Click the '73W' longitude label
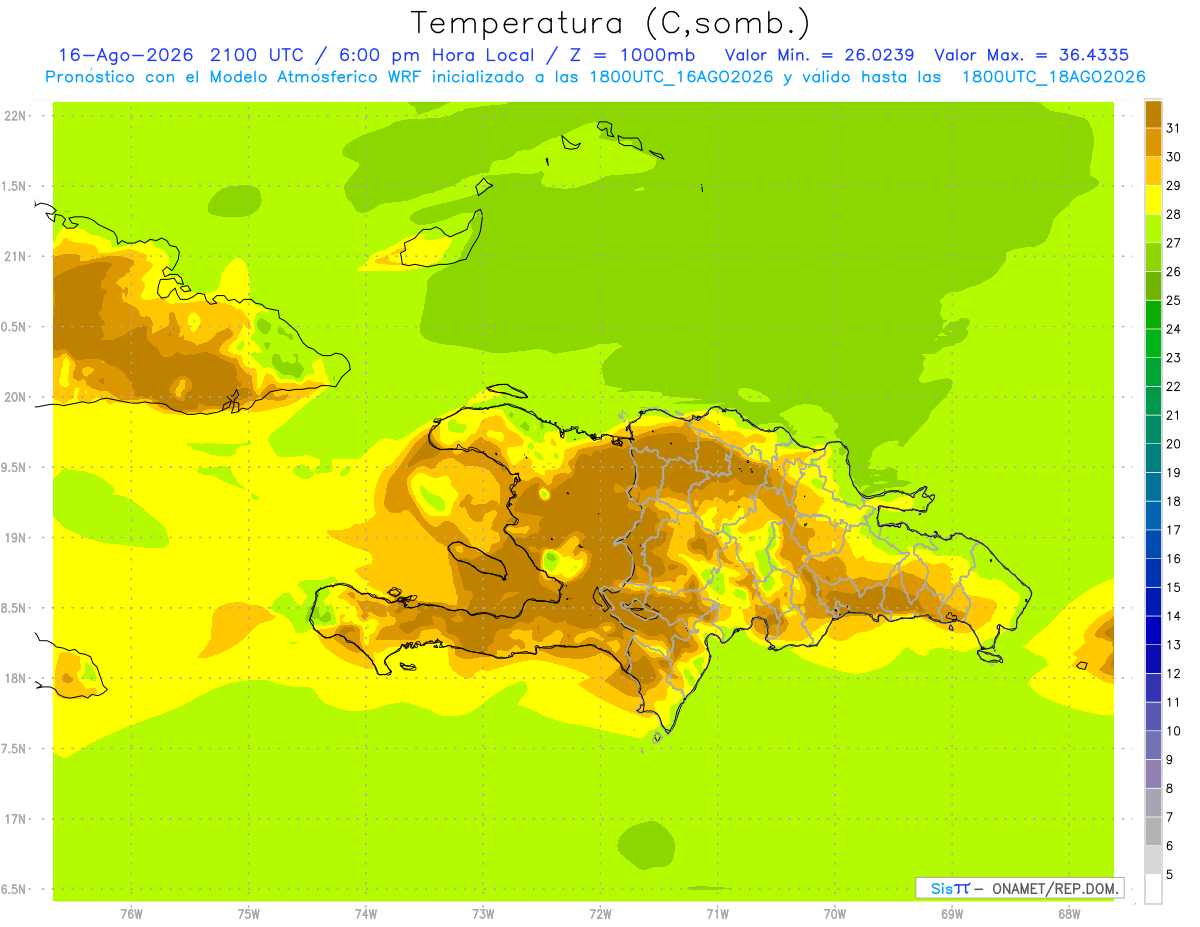Screen dimensions: 1200x927 pos(483,913)
